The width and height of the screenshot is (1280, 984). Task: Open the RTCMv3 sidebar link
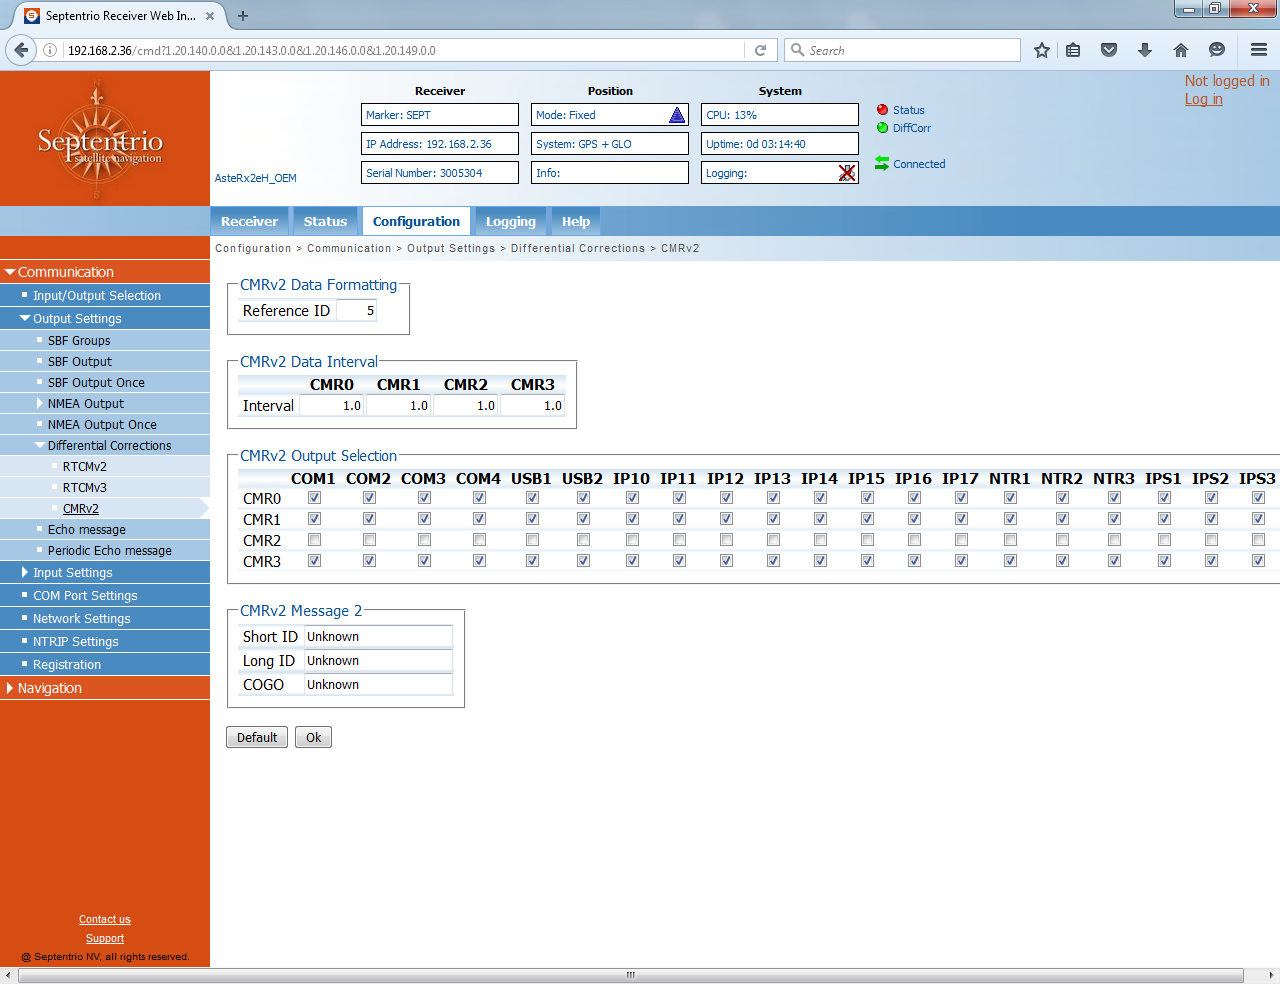[85, 487]
